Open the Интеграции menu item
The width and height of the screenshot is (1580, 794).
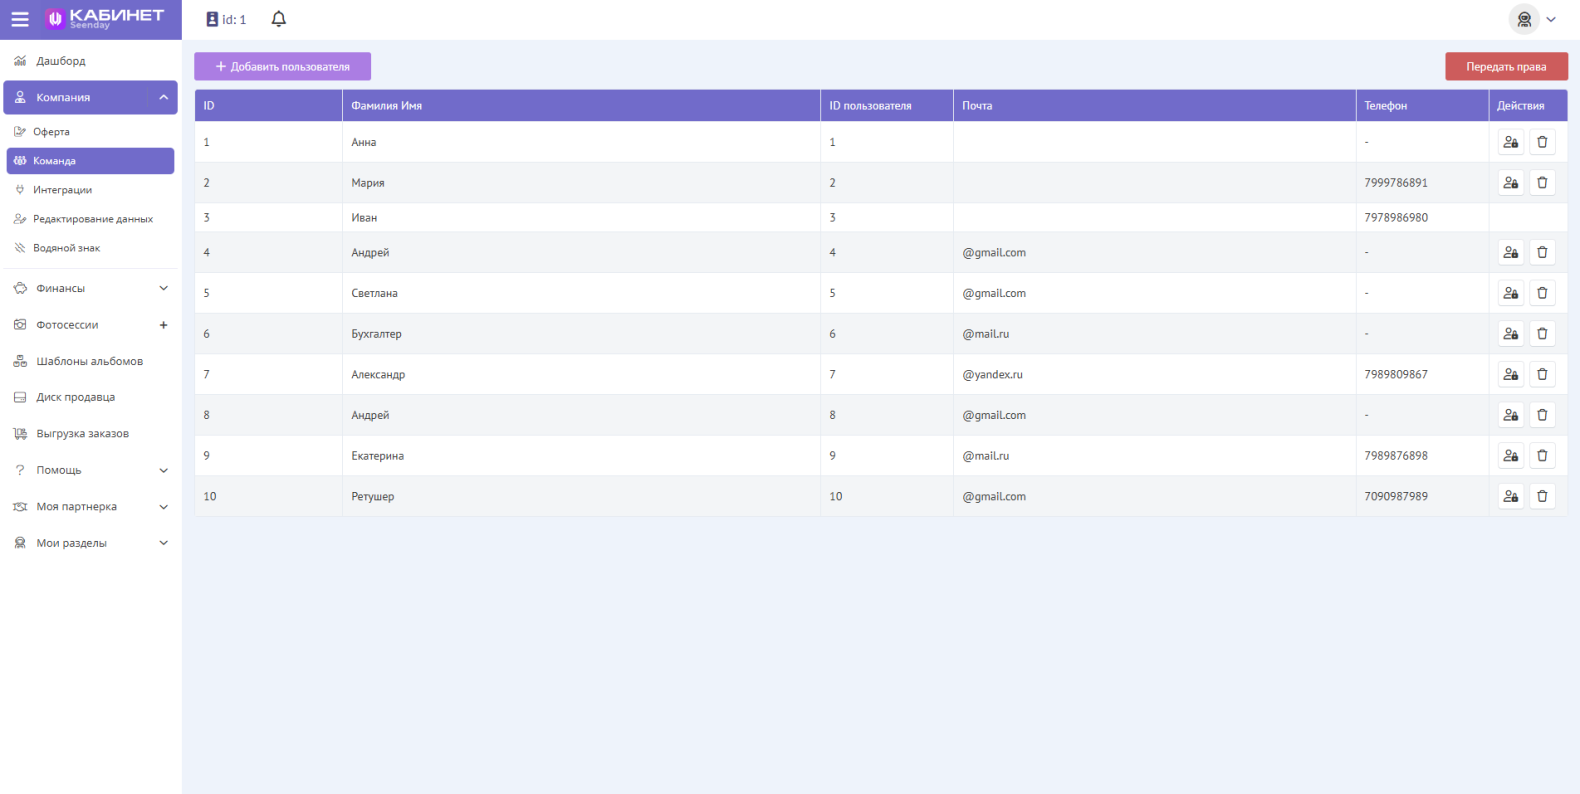click(x=62, y=190)
